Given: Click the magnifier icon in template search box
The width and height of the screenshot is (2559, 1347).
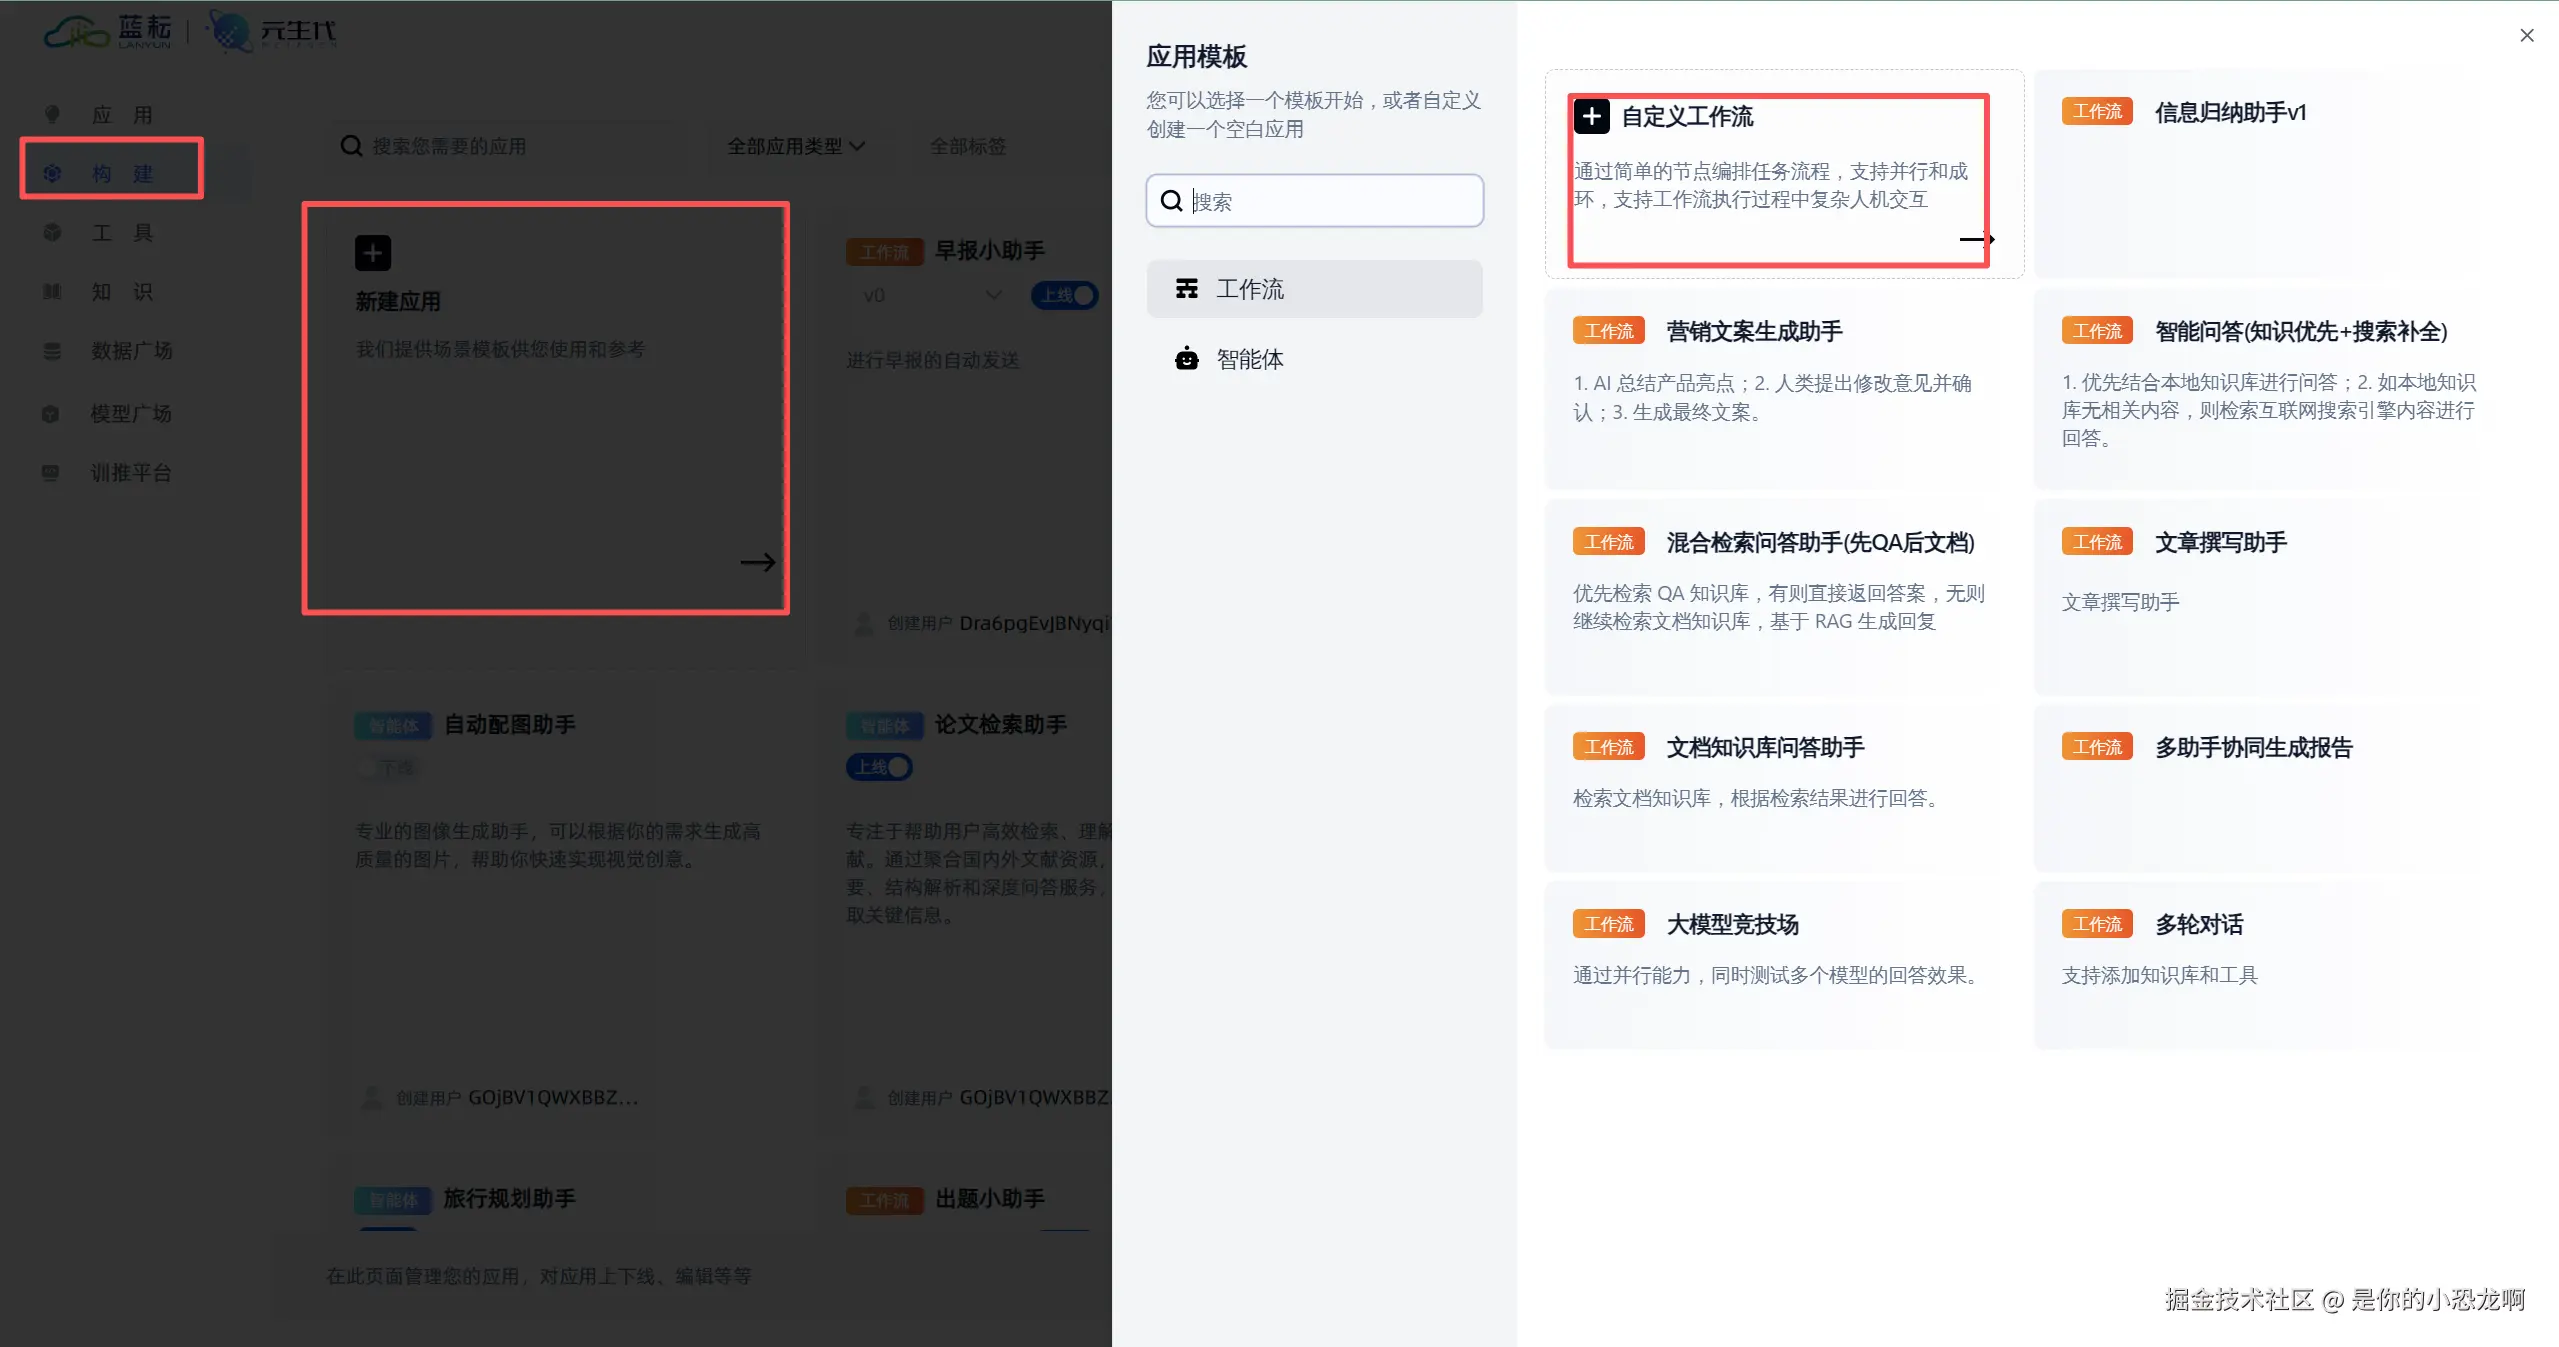Looking at the screenshot, I should 1171,201.
